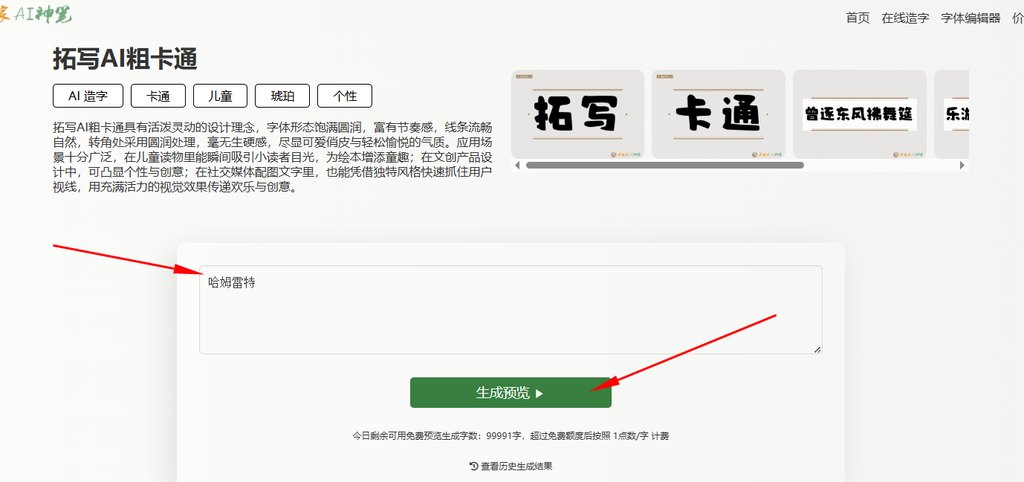The height and width of the screenshot is (482, 1024).
Task: Click the 拓写AI粗卡通 title heading
Action: pos(125,59)
